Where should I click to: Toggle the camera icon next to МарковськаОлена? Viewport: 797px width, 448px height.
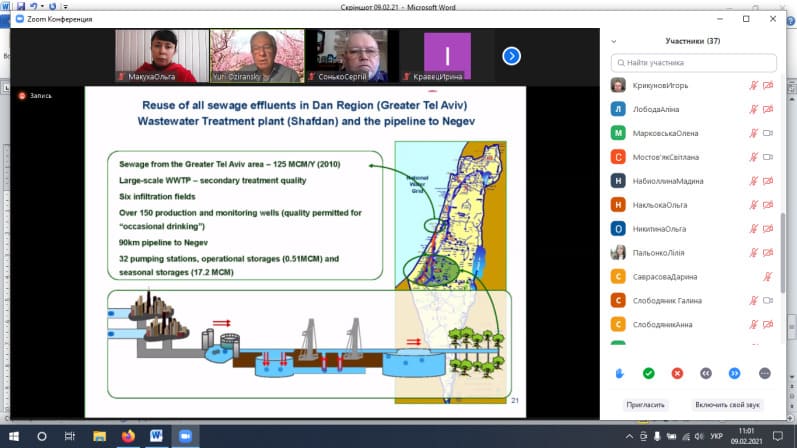tap(769, 133)
